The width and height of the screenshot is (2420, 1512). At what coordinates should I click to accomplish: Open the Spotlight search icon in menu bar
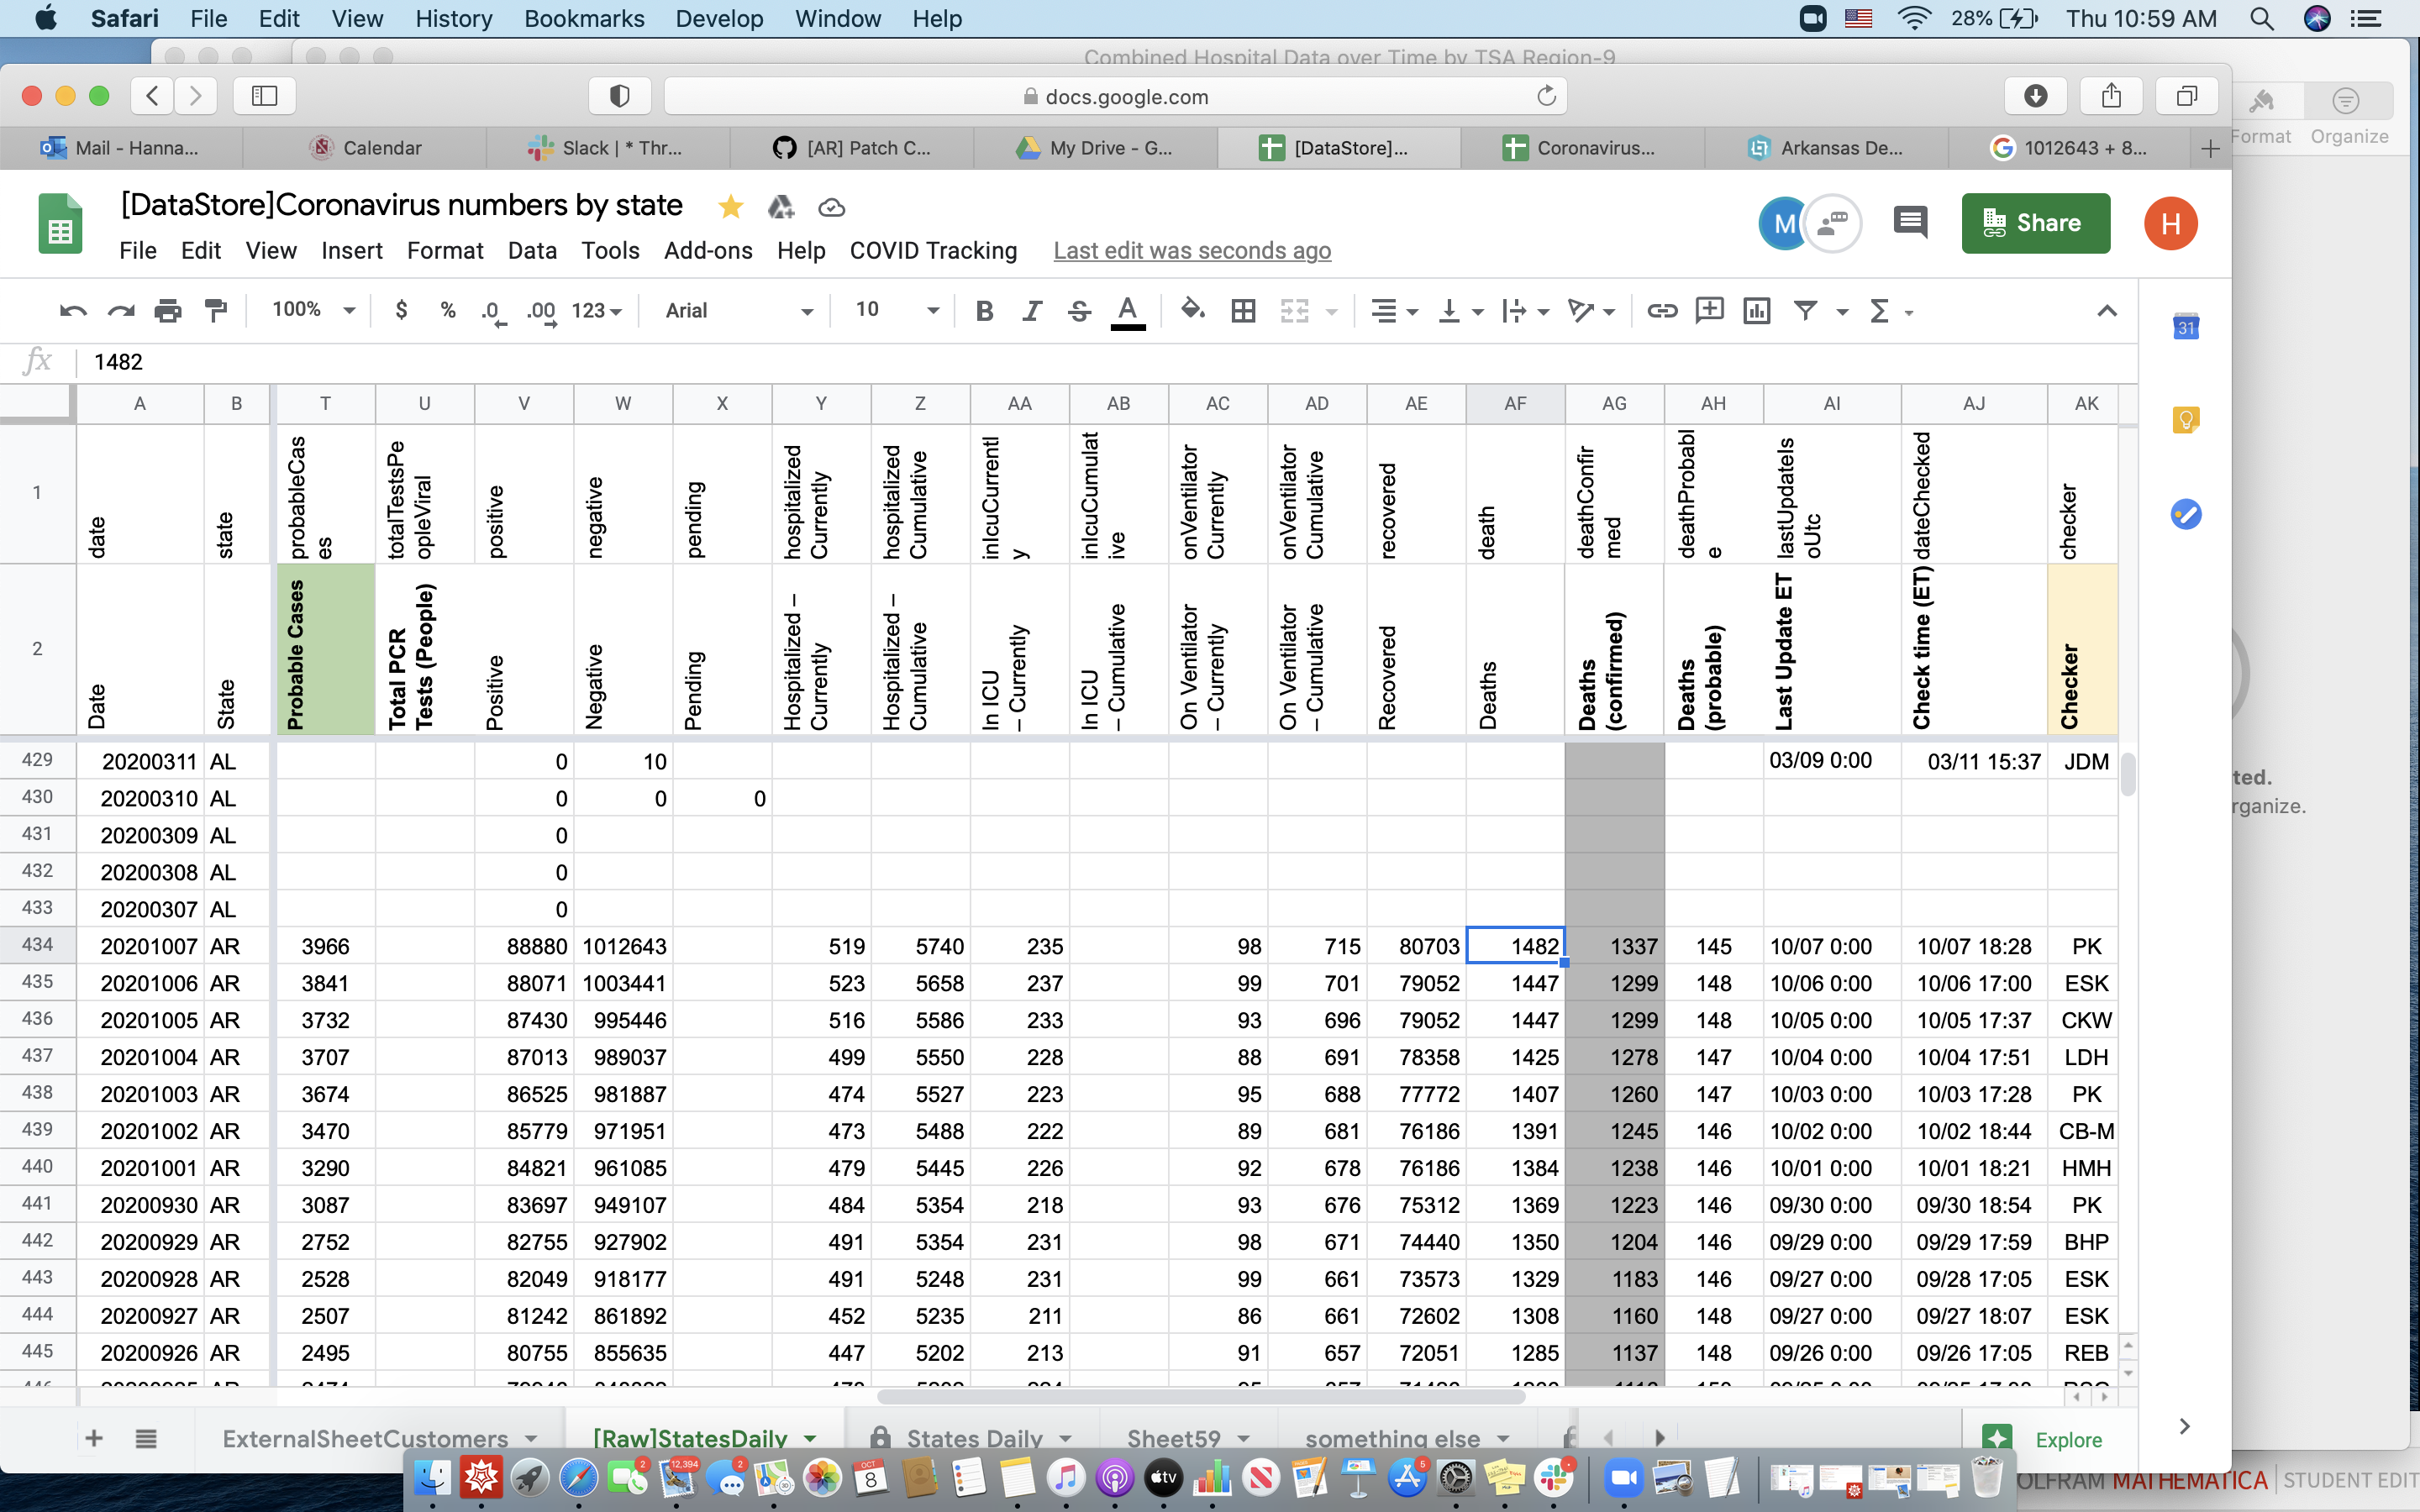coord(2262,19)
